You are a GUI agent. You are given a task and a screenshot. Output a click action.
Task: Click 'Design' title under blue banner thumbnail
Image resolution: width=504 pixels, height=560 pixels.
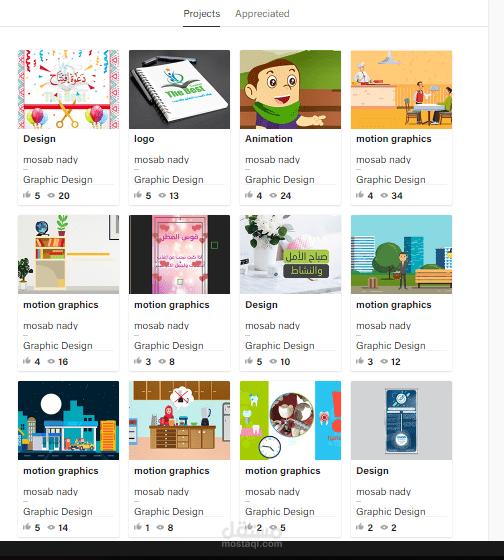(372, 471)
